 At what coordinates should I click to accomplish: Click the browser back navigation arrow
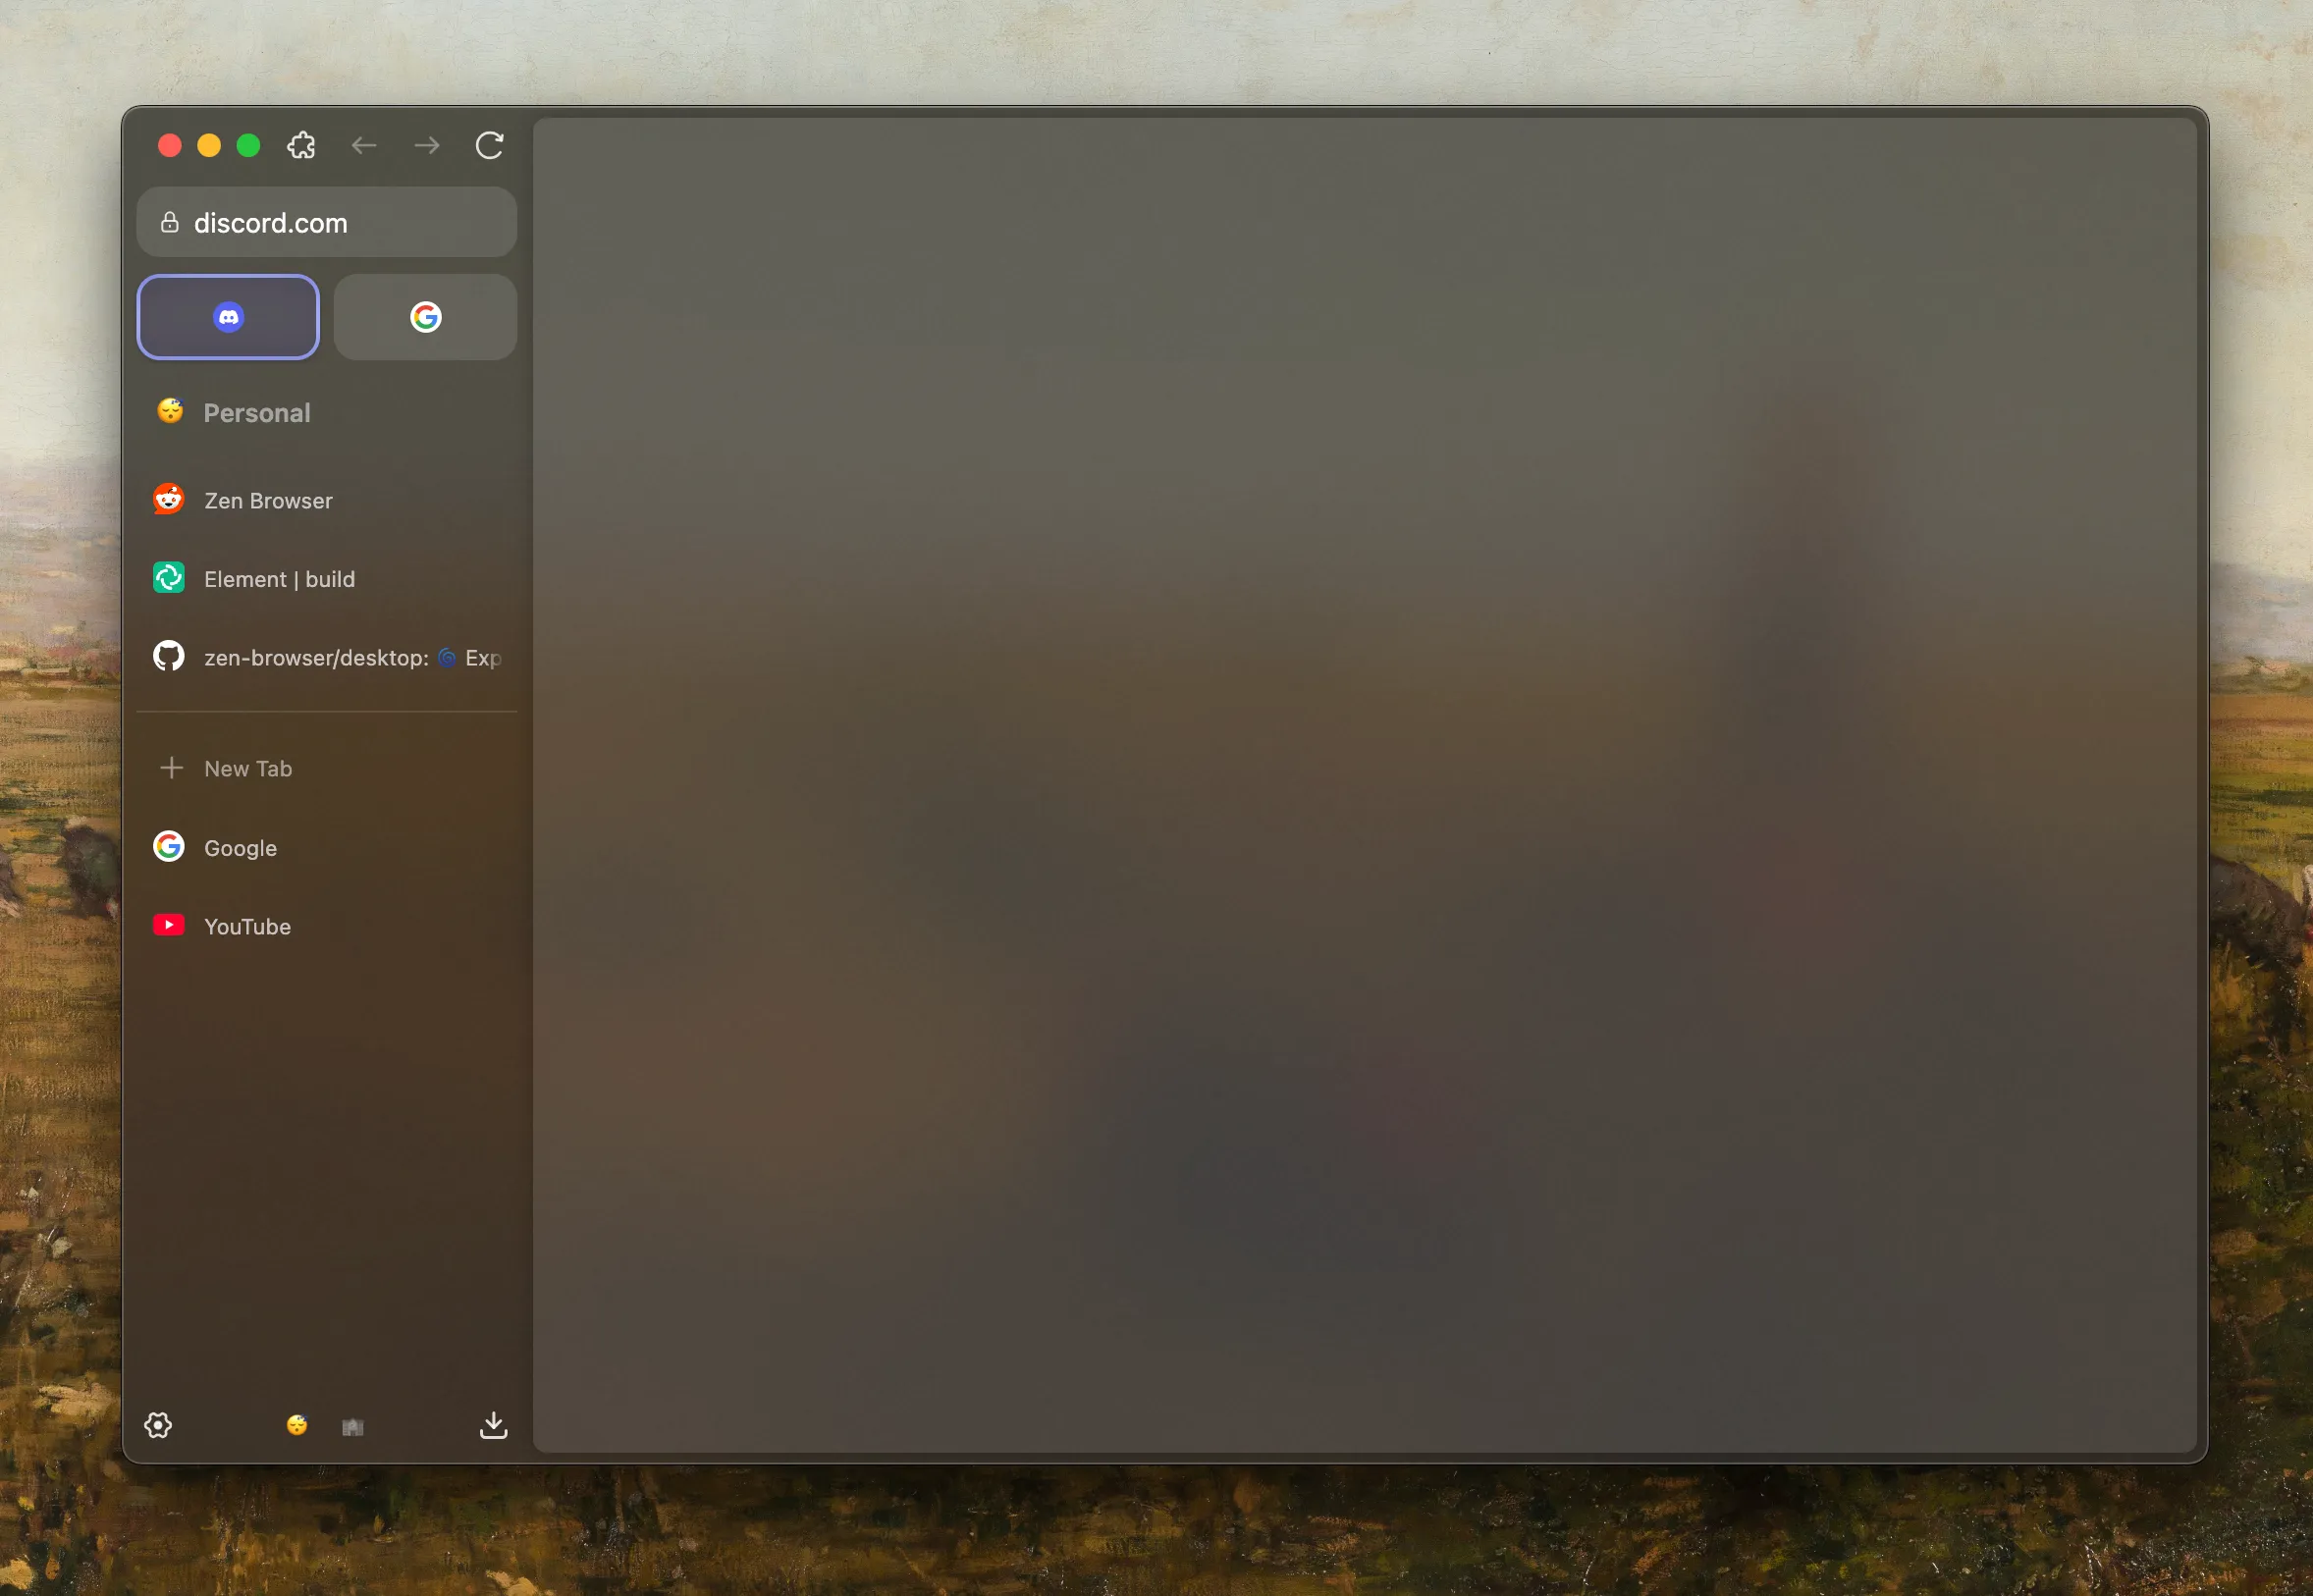coord(365,144)
